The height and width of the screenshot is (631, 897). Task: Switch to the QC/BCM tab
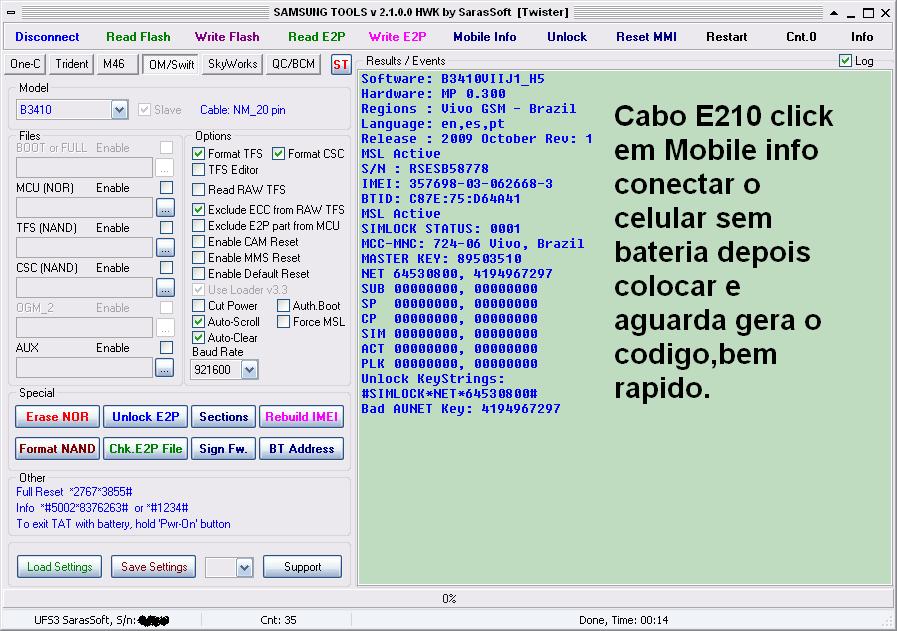tap(293, 64)
